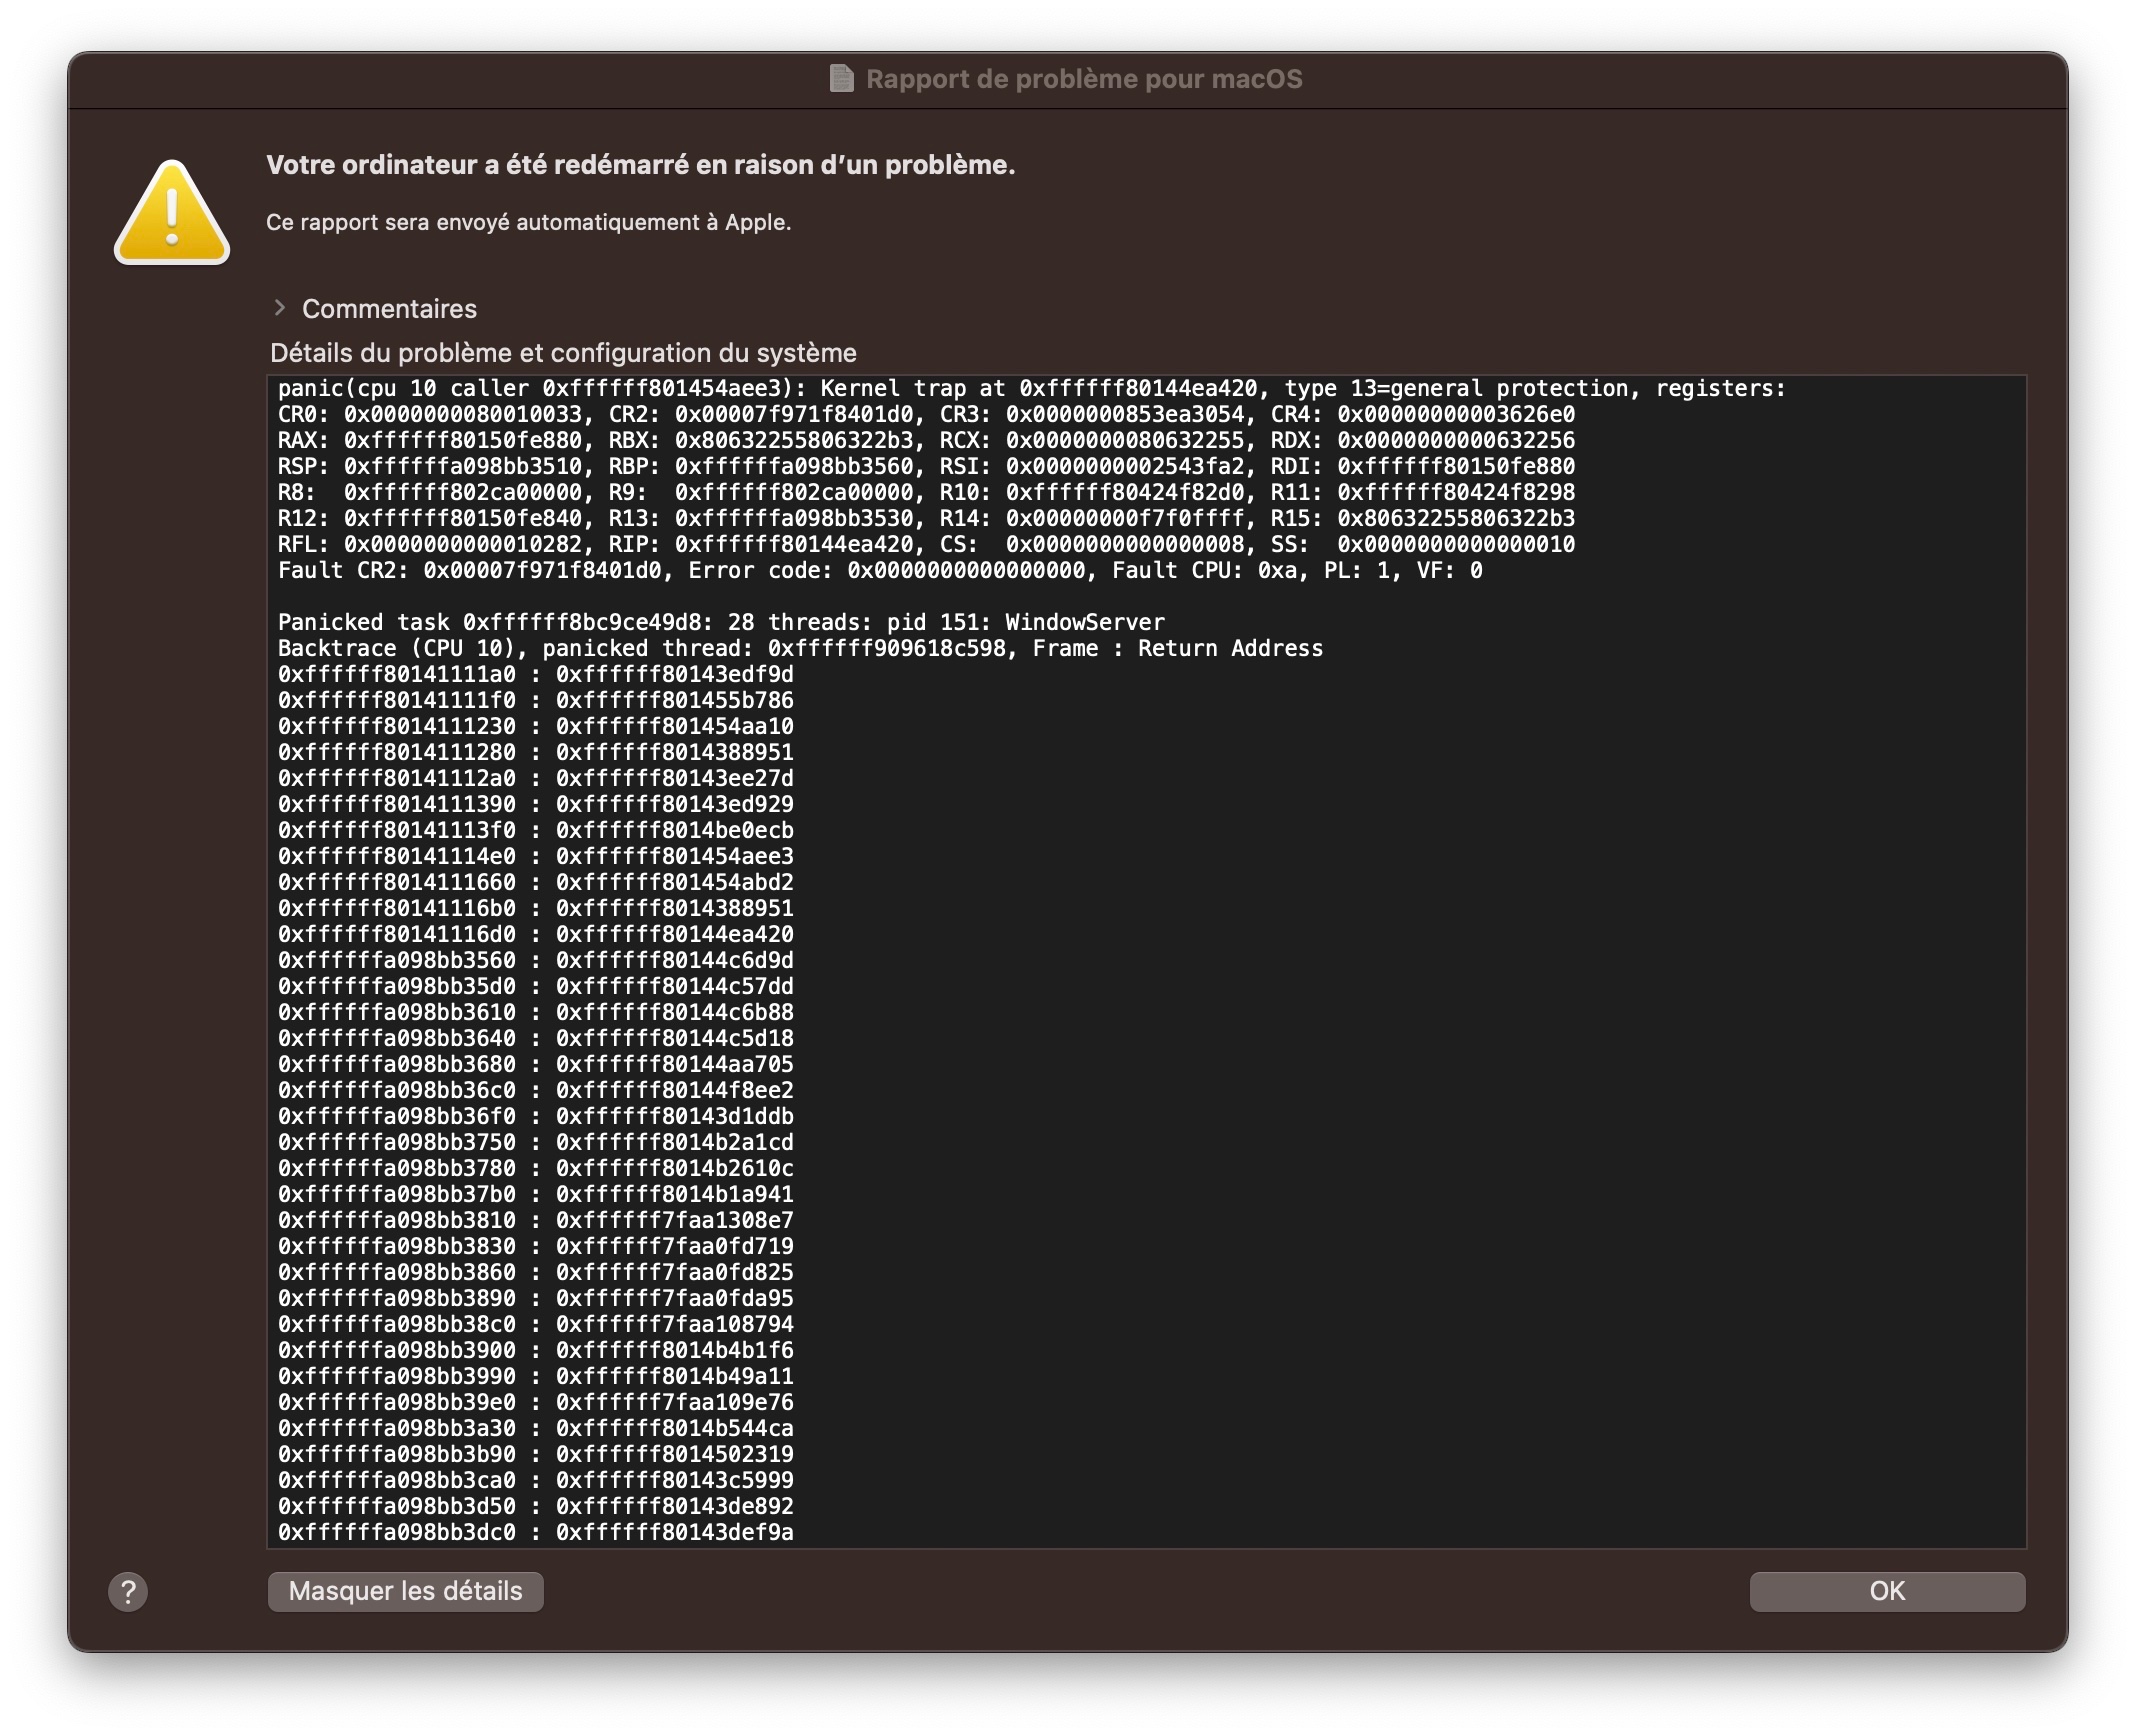The image size is (2136, 1736).
Task: Click the 'Fault CR2' error code line
Action: (x=880, y=570)
